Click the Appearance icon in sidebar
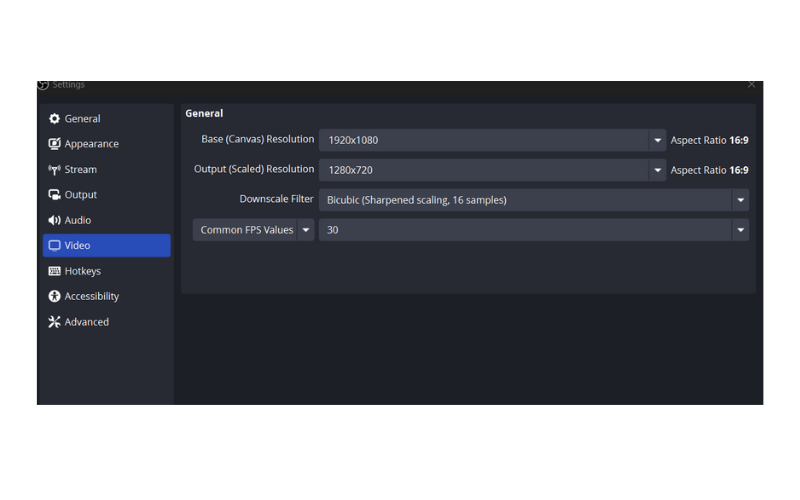Screen dimensions: 800x500 (54, 144)
